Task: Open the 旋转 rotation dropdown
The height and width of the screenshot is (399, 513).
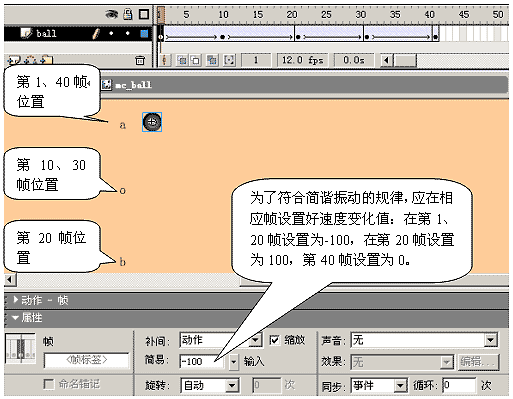Action: coord(210,386)
